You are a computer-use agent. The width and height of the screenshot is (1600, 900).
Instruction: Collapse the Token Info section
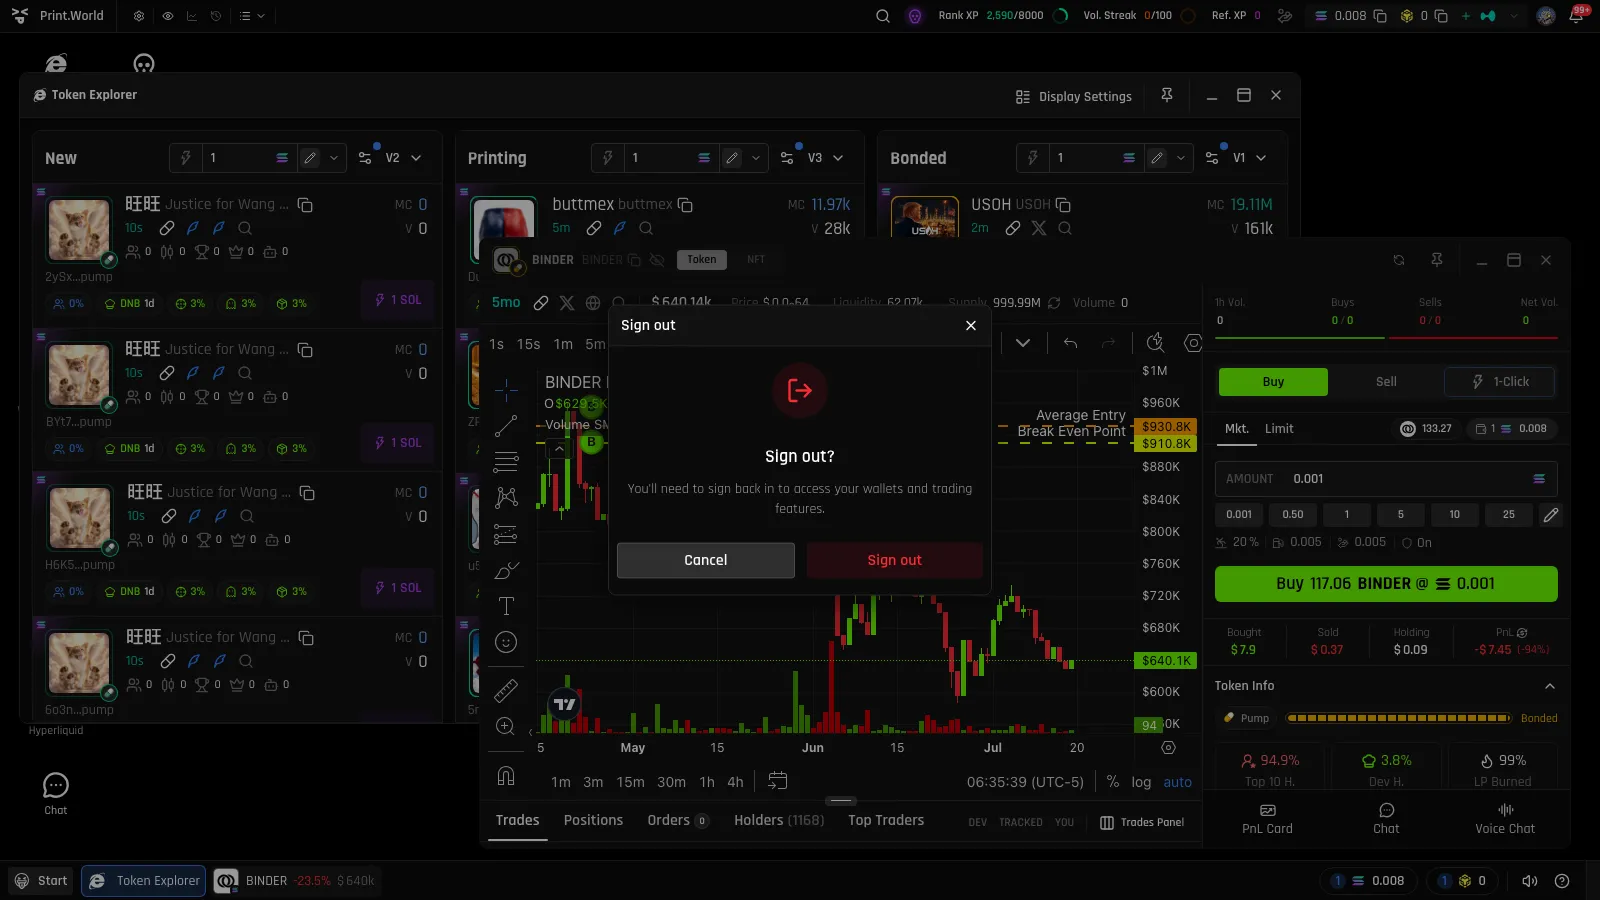click(1550, 686)
